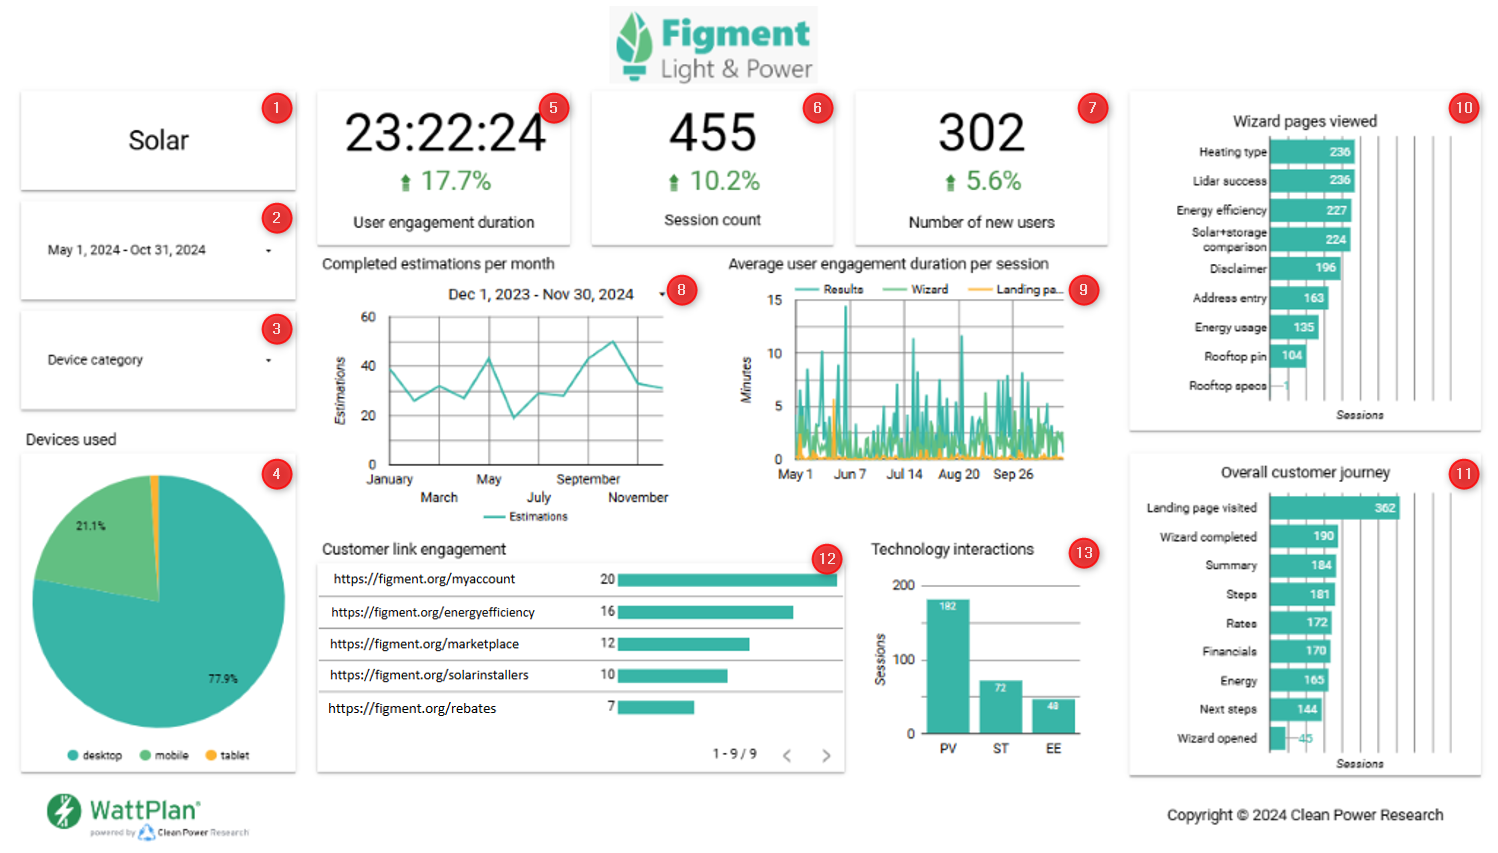
Task: Click the Overall customer journey chart title
Action: 1305,472
